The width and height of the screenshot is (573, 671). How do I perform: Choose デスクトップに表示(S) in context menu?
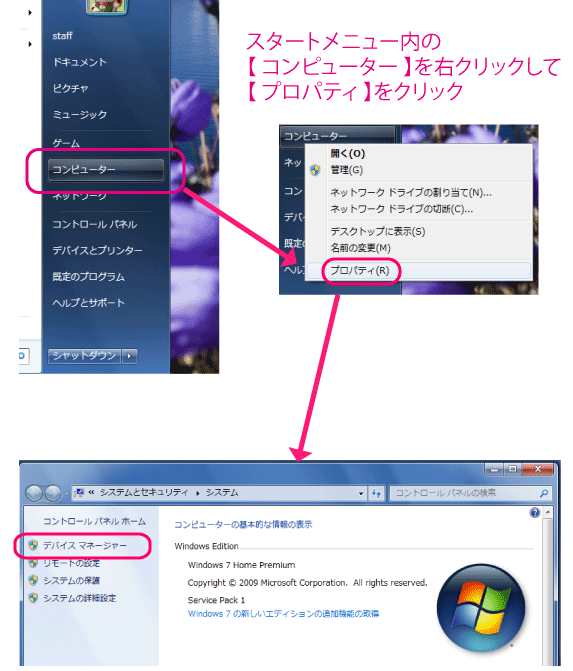click(x=377, y=232)
